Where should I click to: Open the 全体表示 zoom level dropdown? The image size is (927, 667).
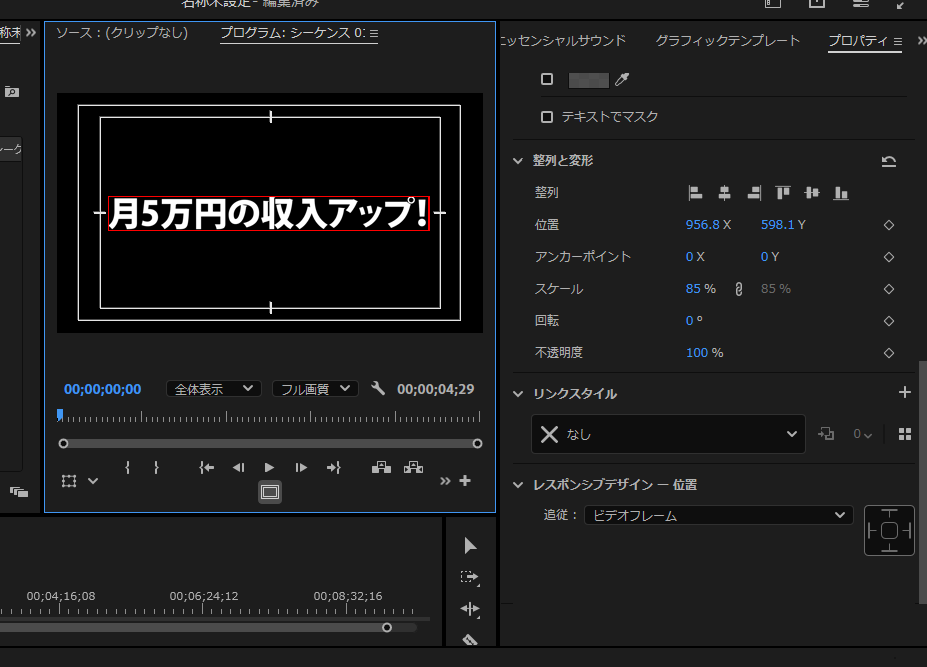(x=214, y=389)
